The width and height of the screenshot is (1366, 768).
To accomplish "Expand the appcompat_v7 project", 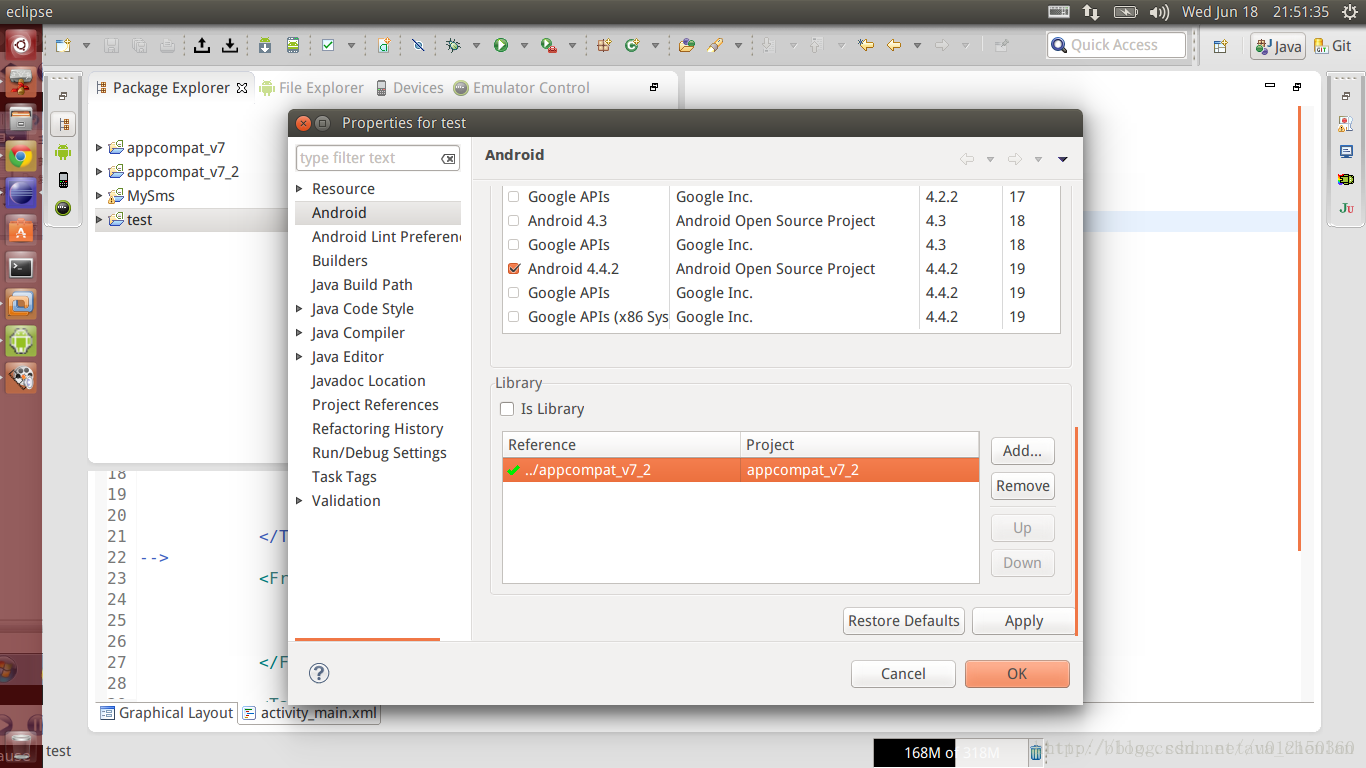I will (99, 148).
